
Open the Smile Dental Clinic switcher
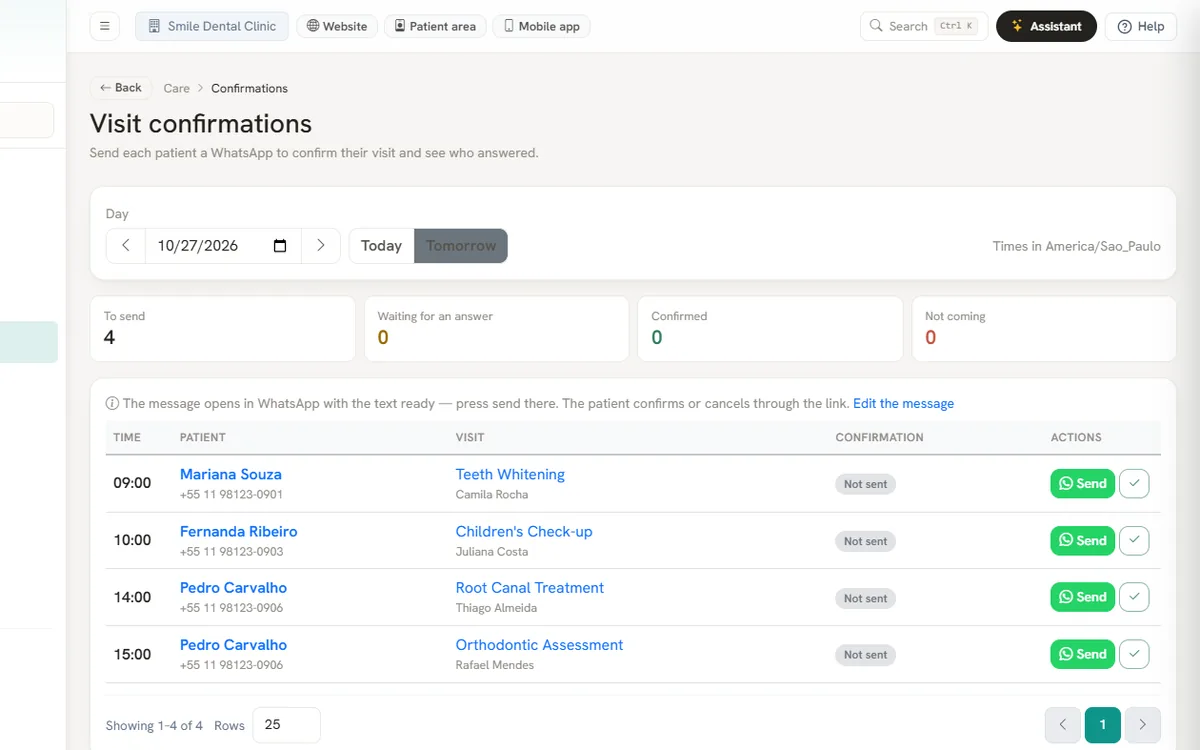click(212, 26)
